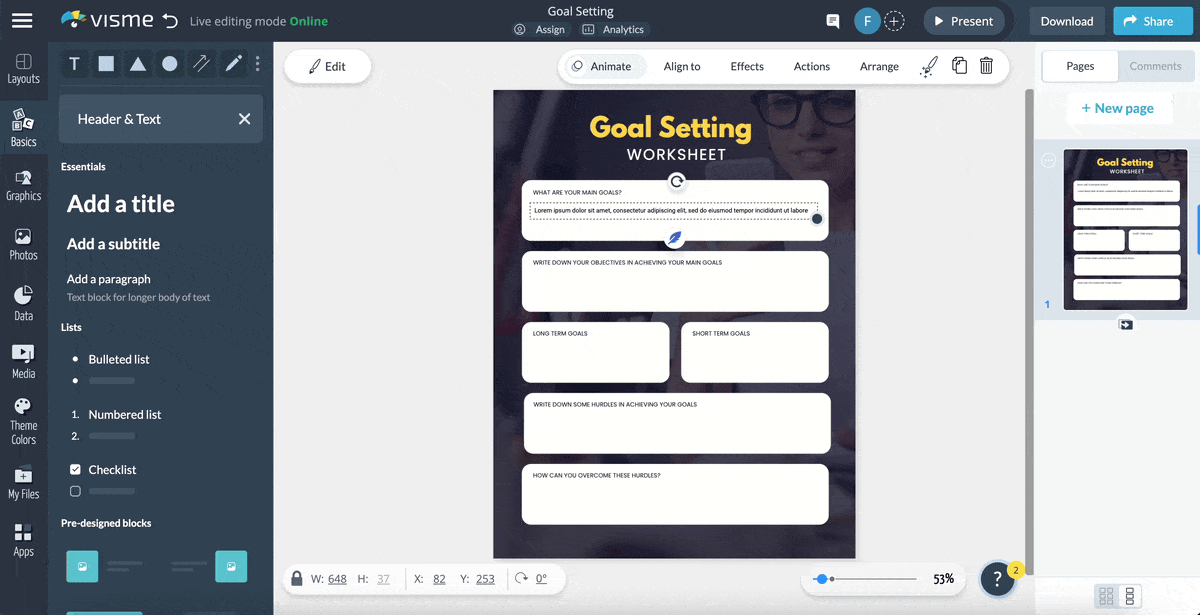This screenshot has height=615, width=1200.
Task: Open the Graphics panel in the sidebar
Action: coord(24,185)
